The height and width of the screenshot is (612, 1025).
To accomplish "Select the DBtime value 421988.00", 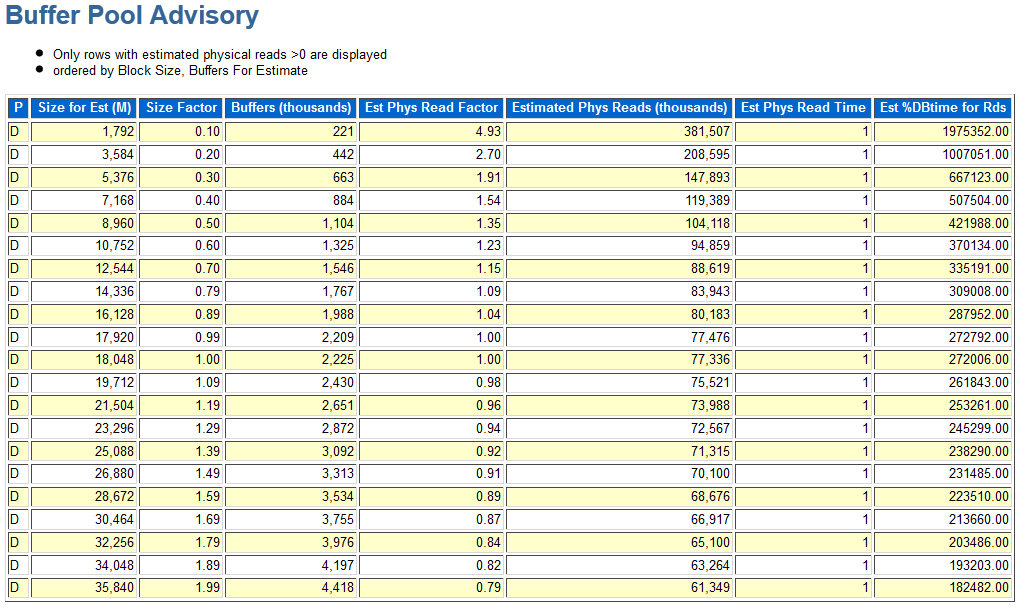I will pyautogui.click(x=943, y=223).
